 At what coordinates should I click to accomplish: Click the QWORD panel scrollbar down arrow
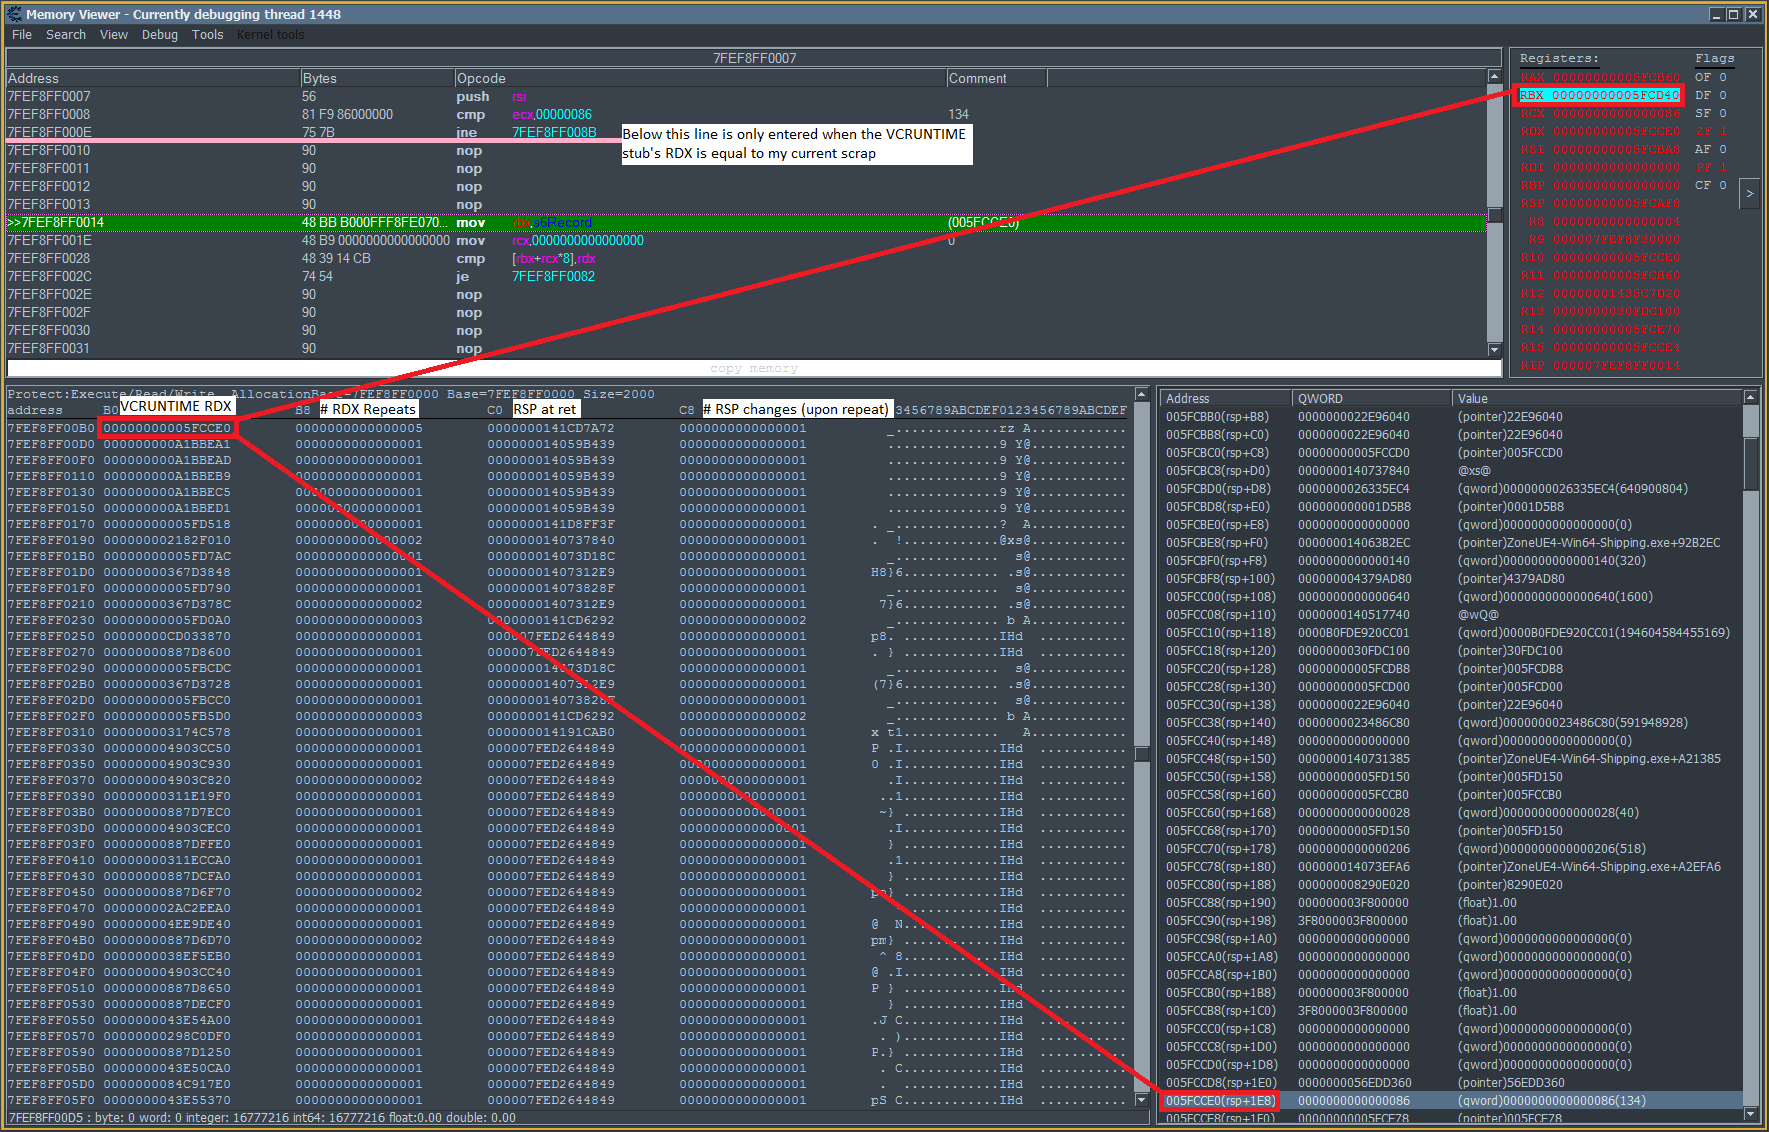pyautogui.click(x=1751, y=1113)
